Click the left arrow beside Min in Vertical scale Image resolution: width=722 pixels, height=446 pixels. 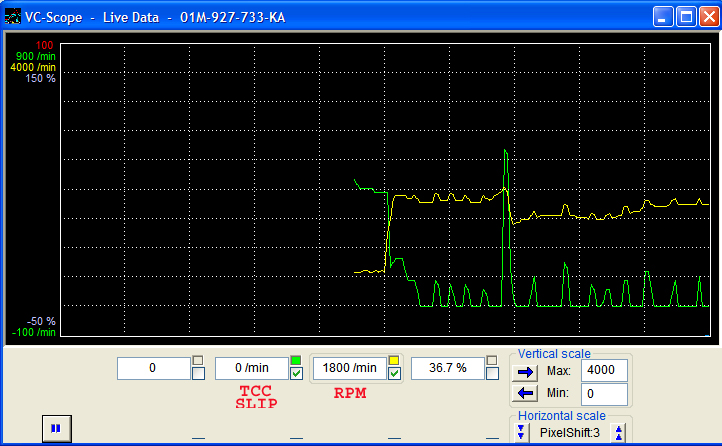(x=524, y=393)
